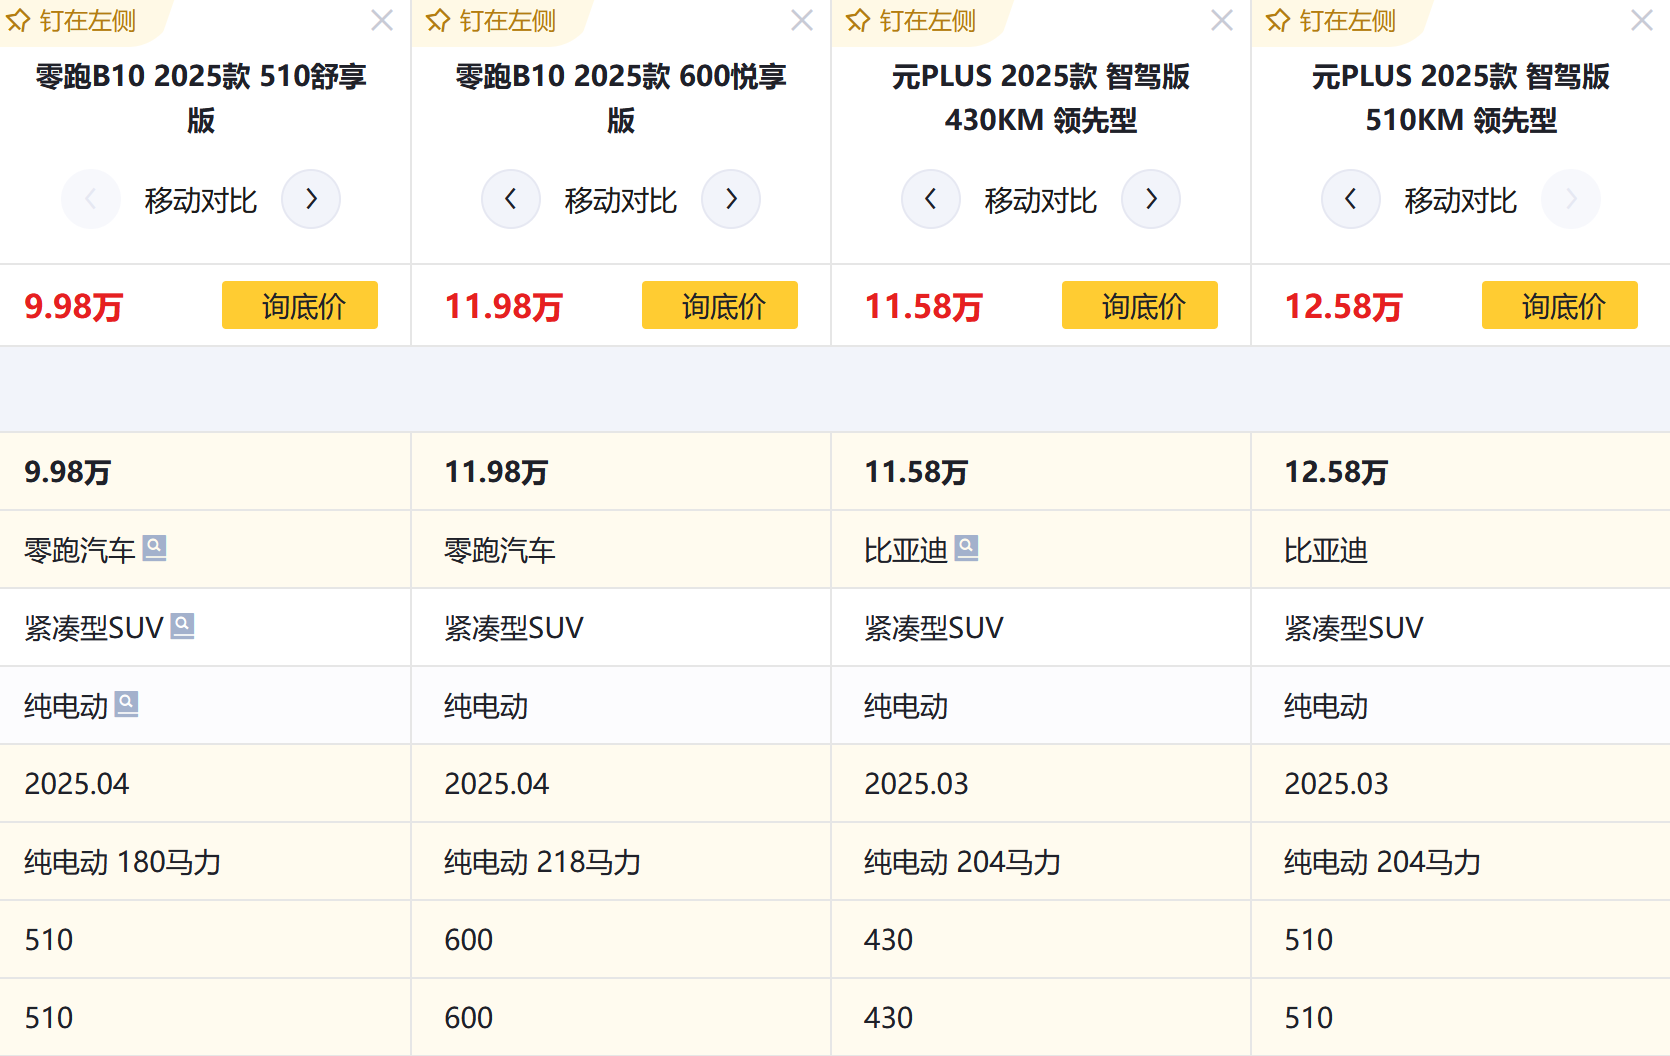
Task: Move 元PLUS 510KM column left
Action: (x=1351, y=199)
